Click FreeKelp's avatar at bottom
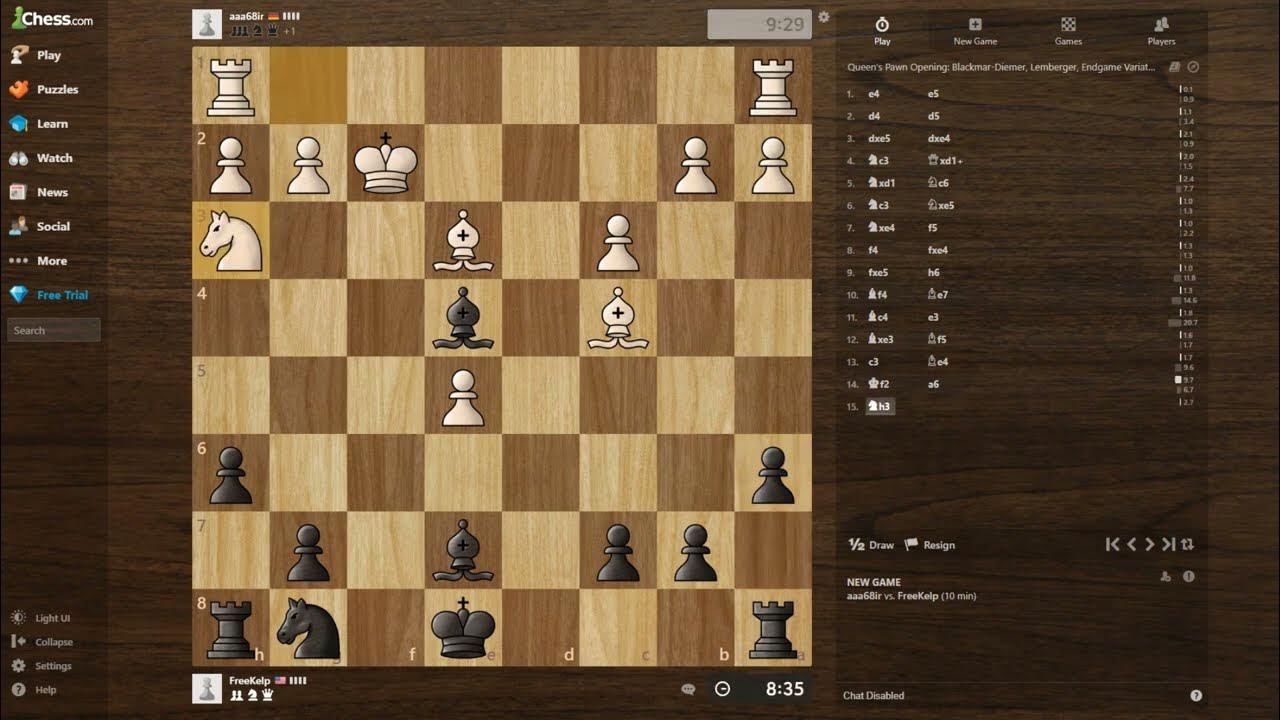Screen dimensions: 1280x720 point(207,689)
